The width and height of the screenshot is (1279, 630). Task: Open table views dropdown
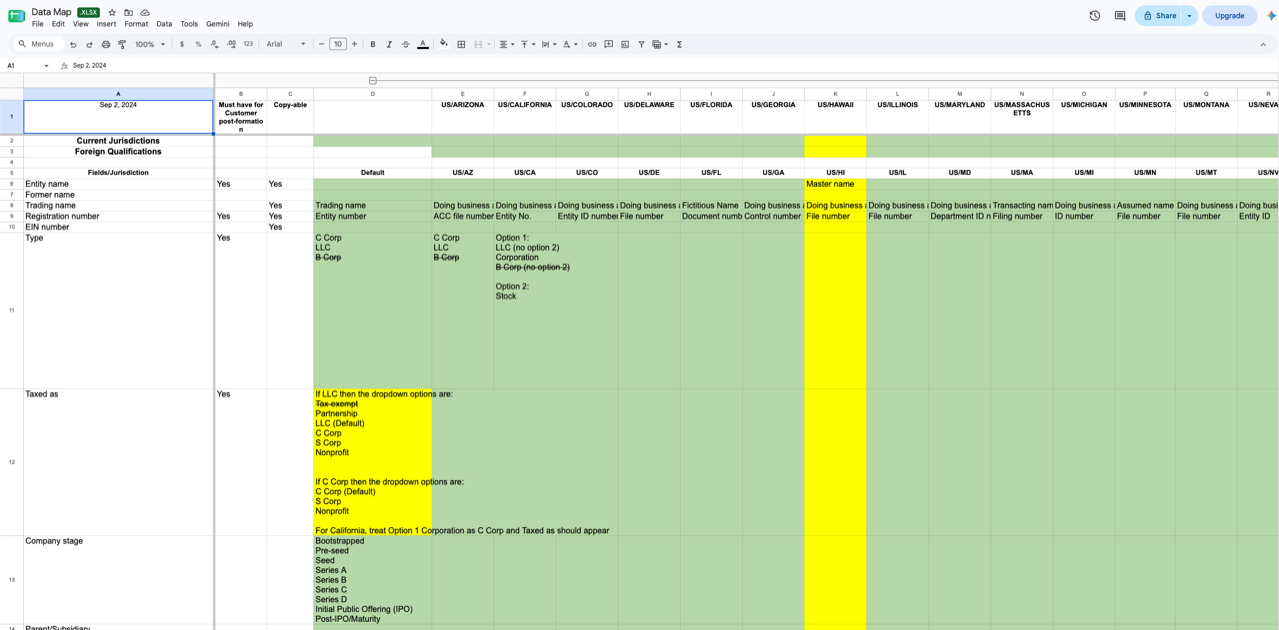coord(659,44)
